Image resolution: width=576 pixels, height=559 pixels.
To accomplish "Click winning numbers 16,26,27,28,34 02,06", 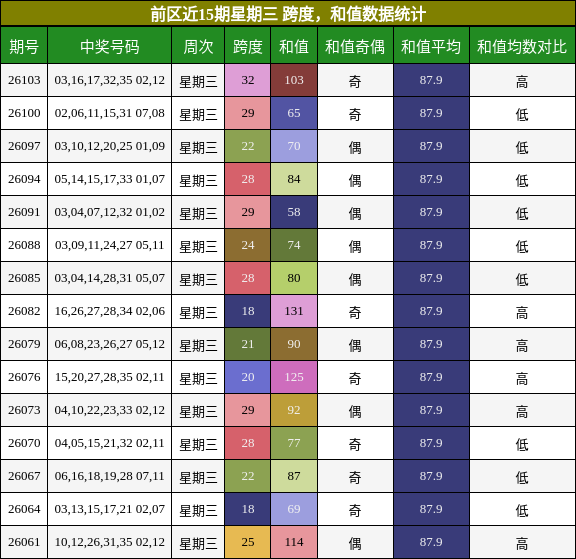I will (109, 311).
